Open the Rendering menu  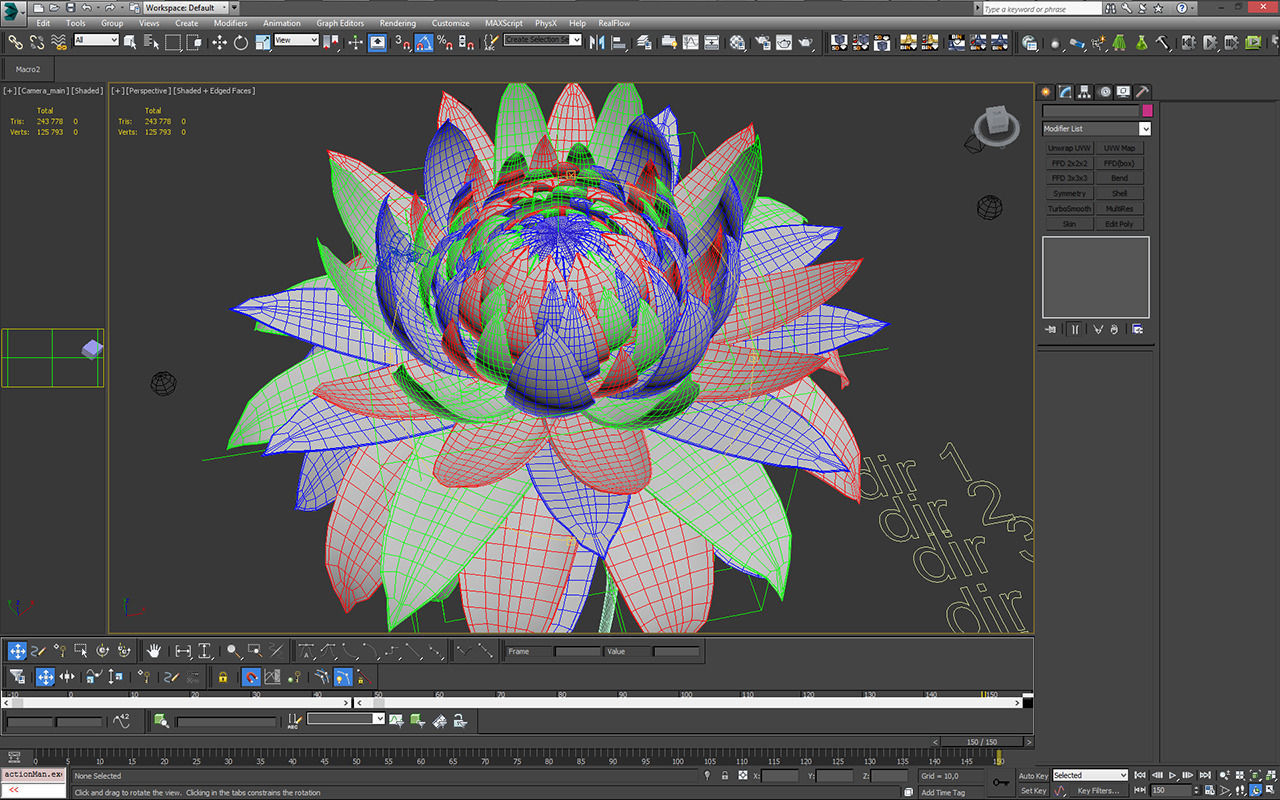pos(397,23)
